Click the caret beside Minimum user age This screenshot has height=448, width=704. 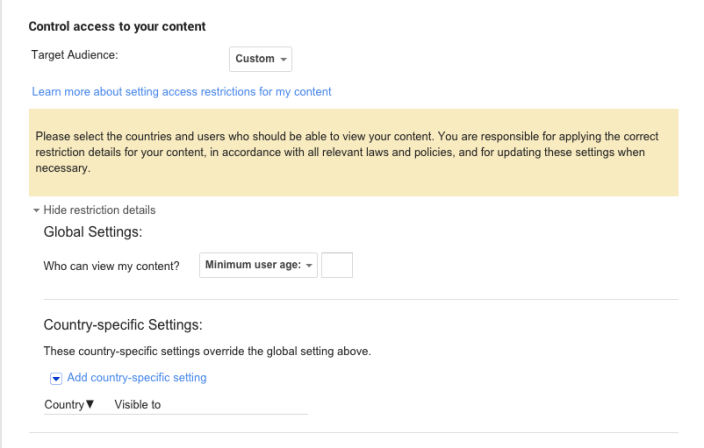(309, 265)
